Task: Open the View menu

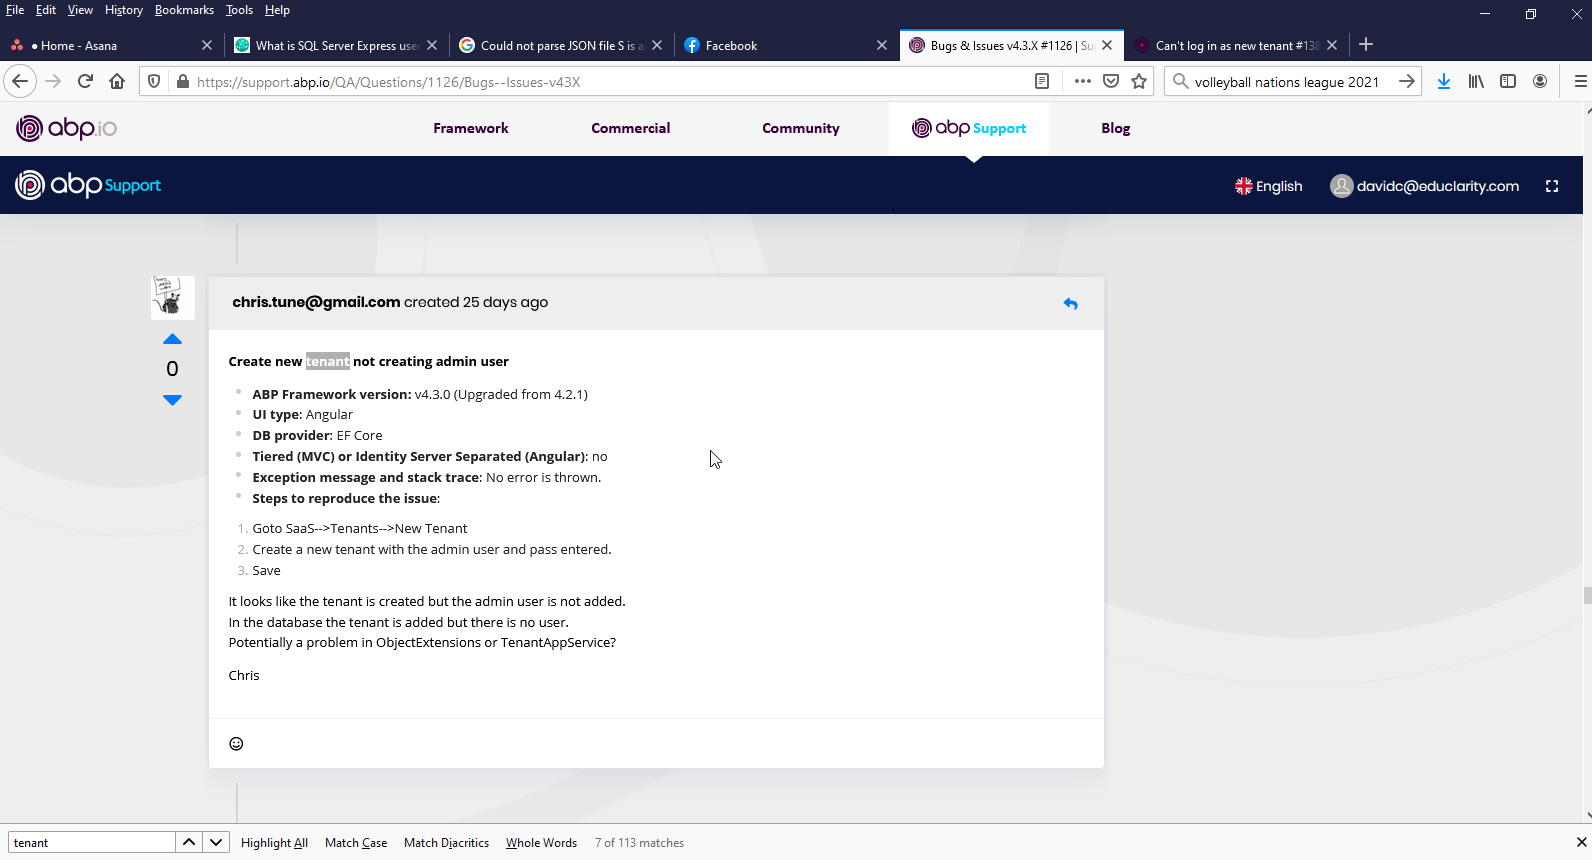Action: tap(80, 10)
